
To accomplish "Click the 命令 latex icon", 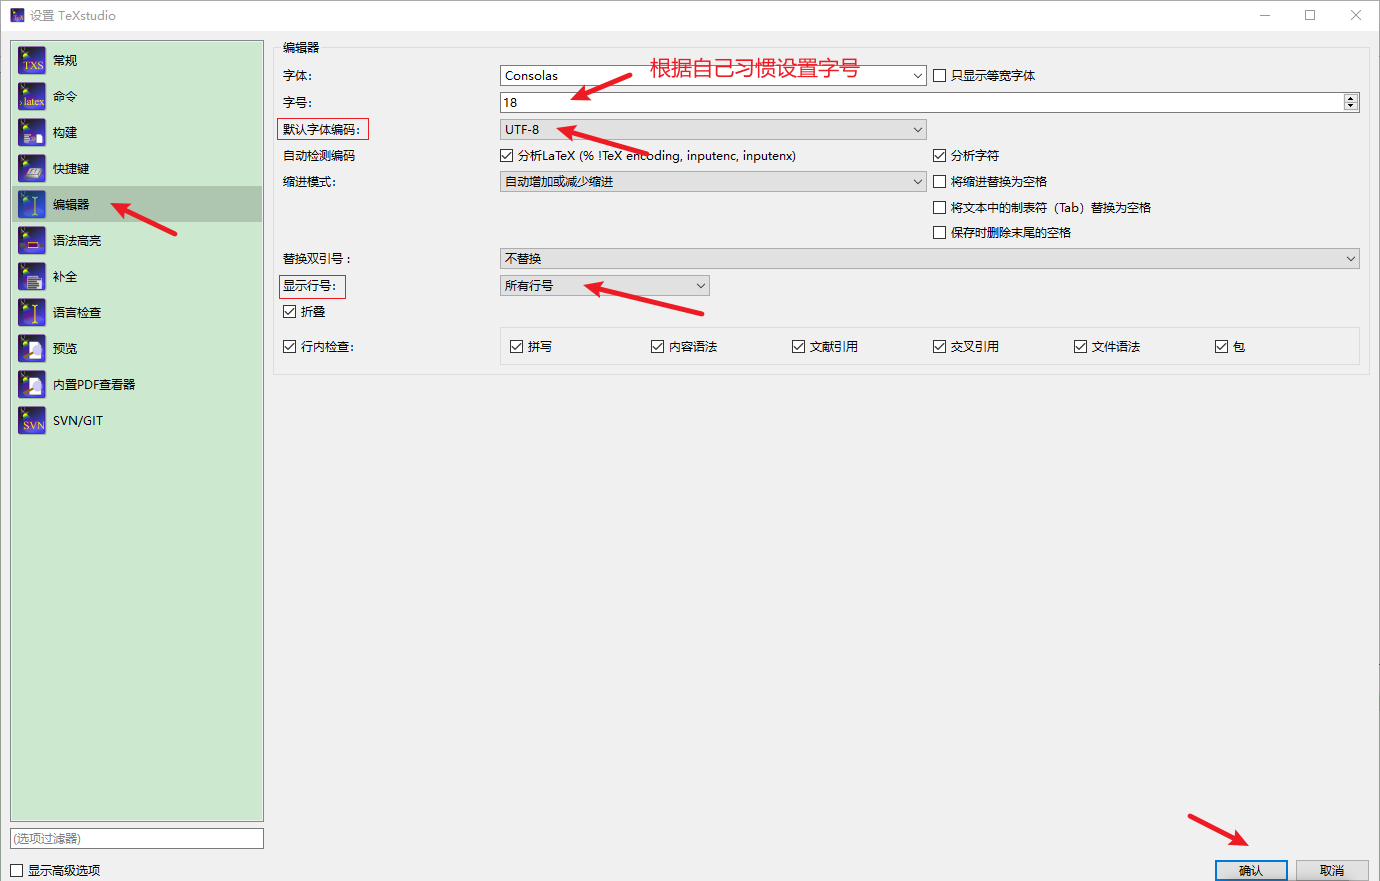I will pos(32,96).
